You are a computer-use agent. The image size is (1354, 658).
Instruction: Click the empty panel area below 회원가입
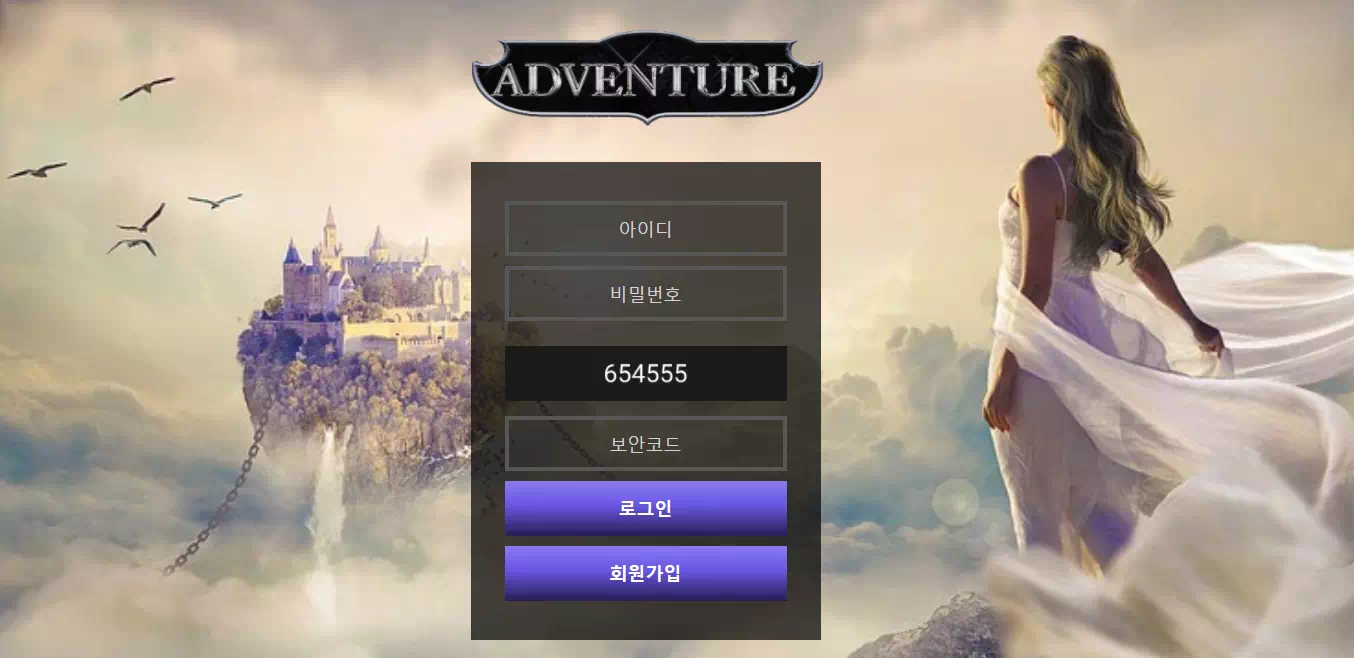[646, 620]
